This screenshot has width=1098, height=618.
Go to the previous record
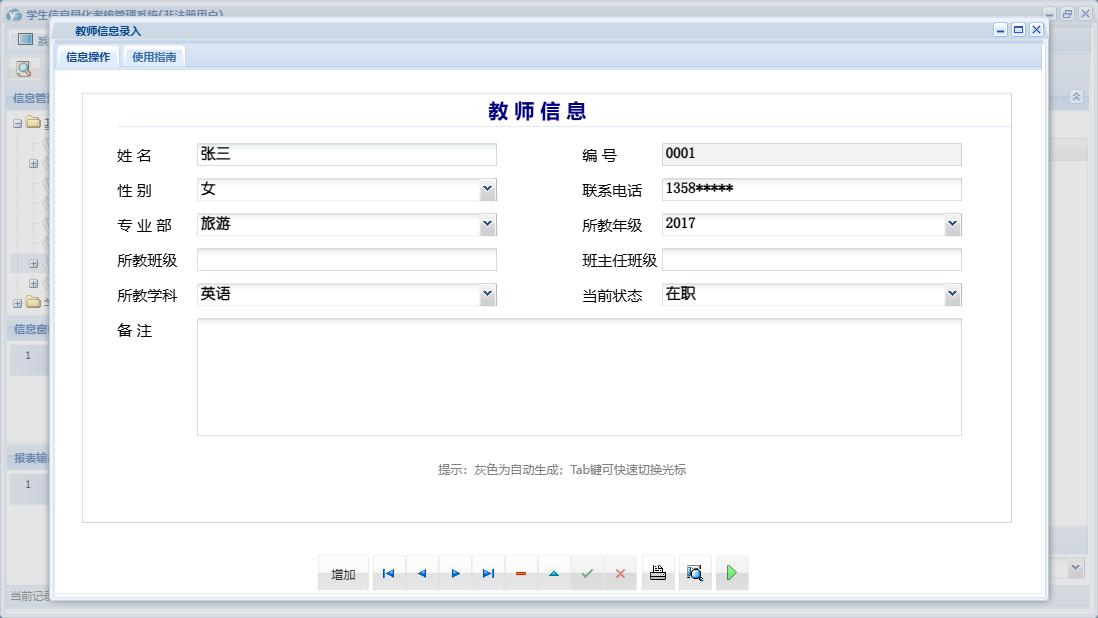tap(422, 573)
